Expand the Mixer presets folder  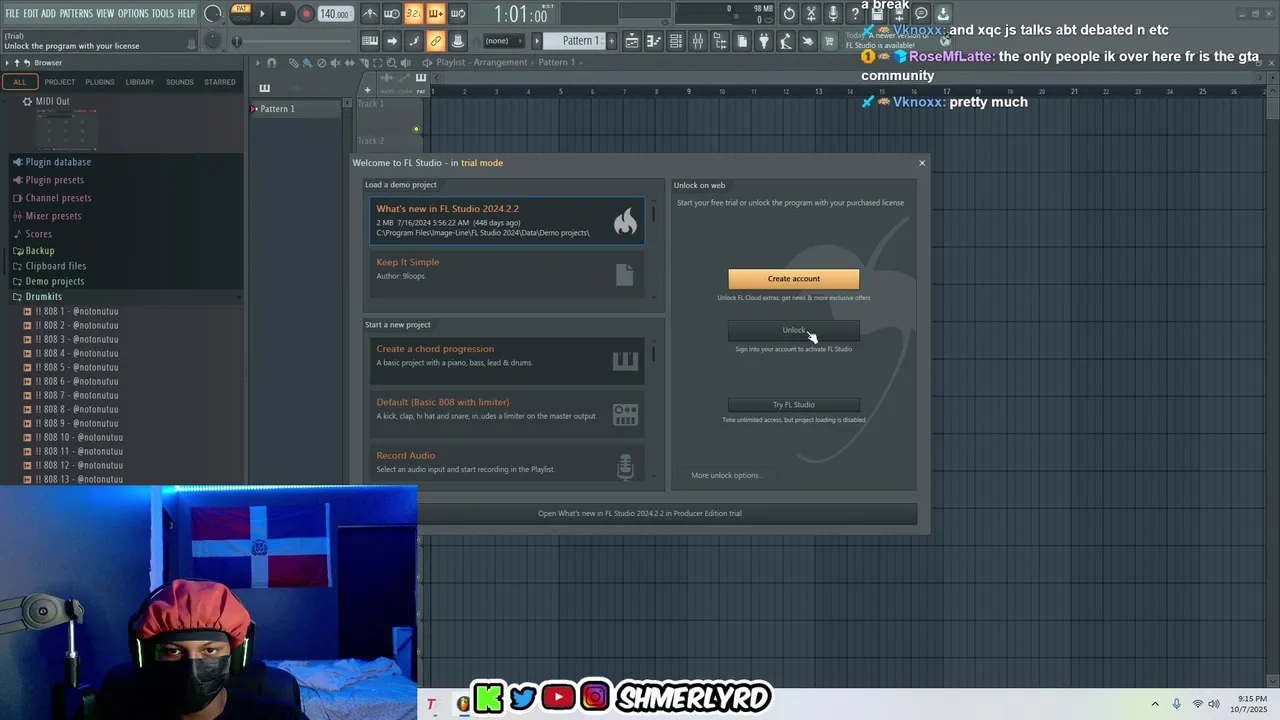pyautogui.click(x=52, y=216)
